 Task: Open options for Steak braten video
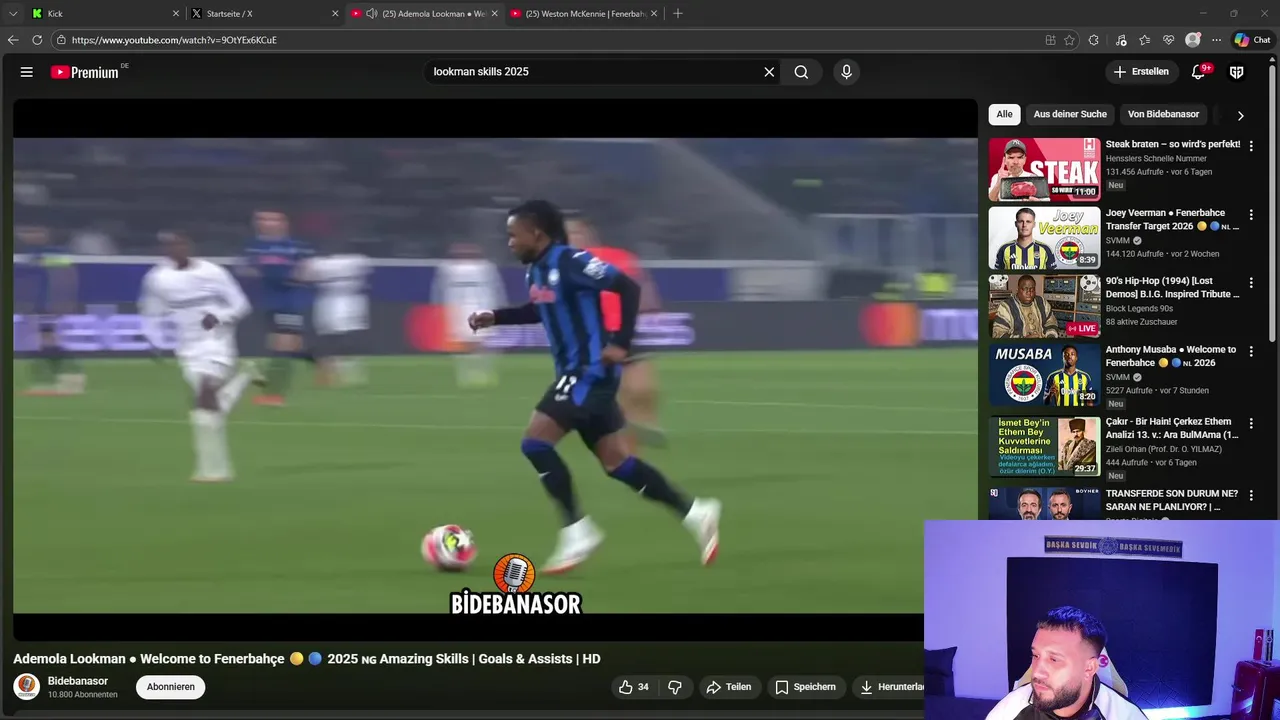(x=1251, y=145)
